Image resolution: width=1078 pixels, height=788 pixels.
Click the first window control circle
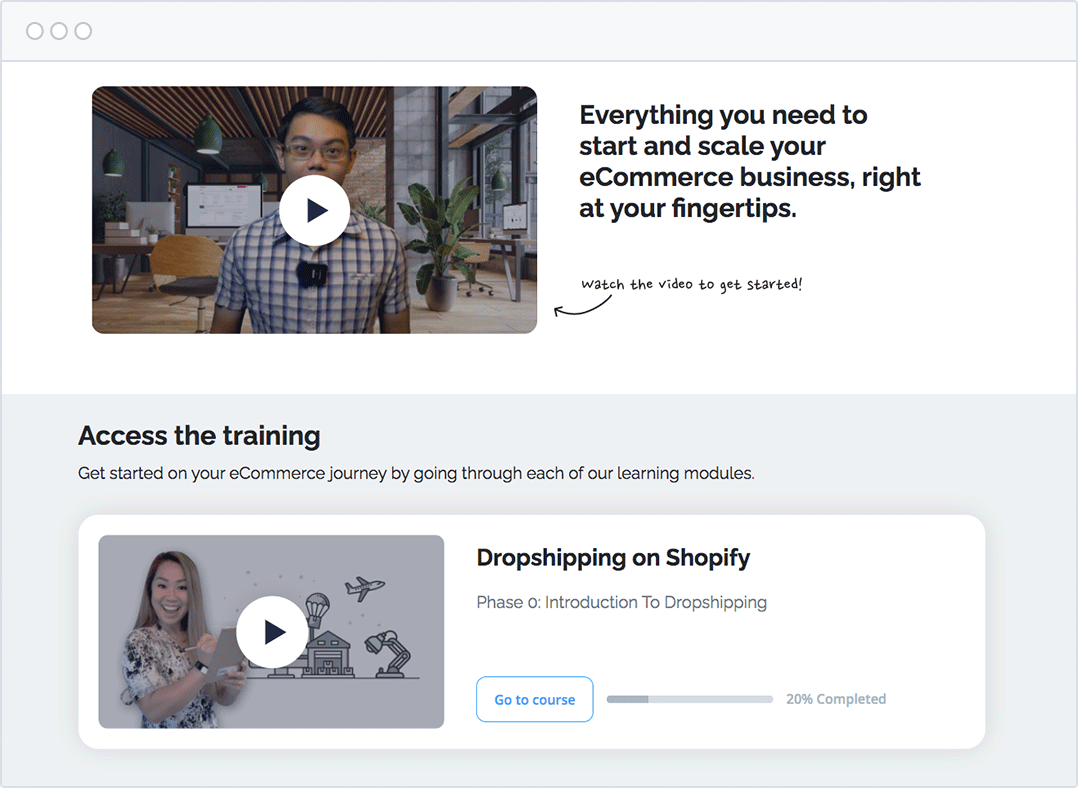click(34, 31)
